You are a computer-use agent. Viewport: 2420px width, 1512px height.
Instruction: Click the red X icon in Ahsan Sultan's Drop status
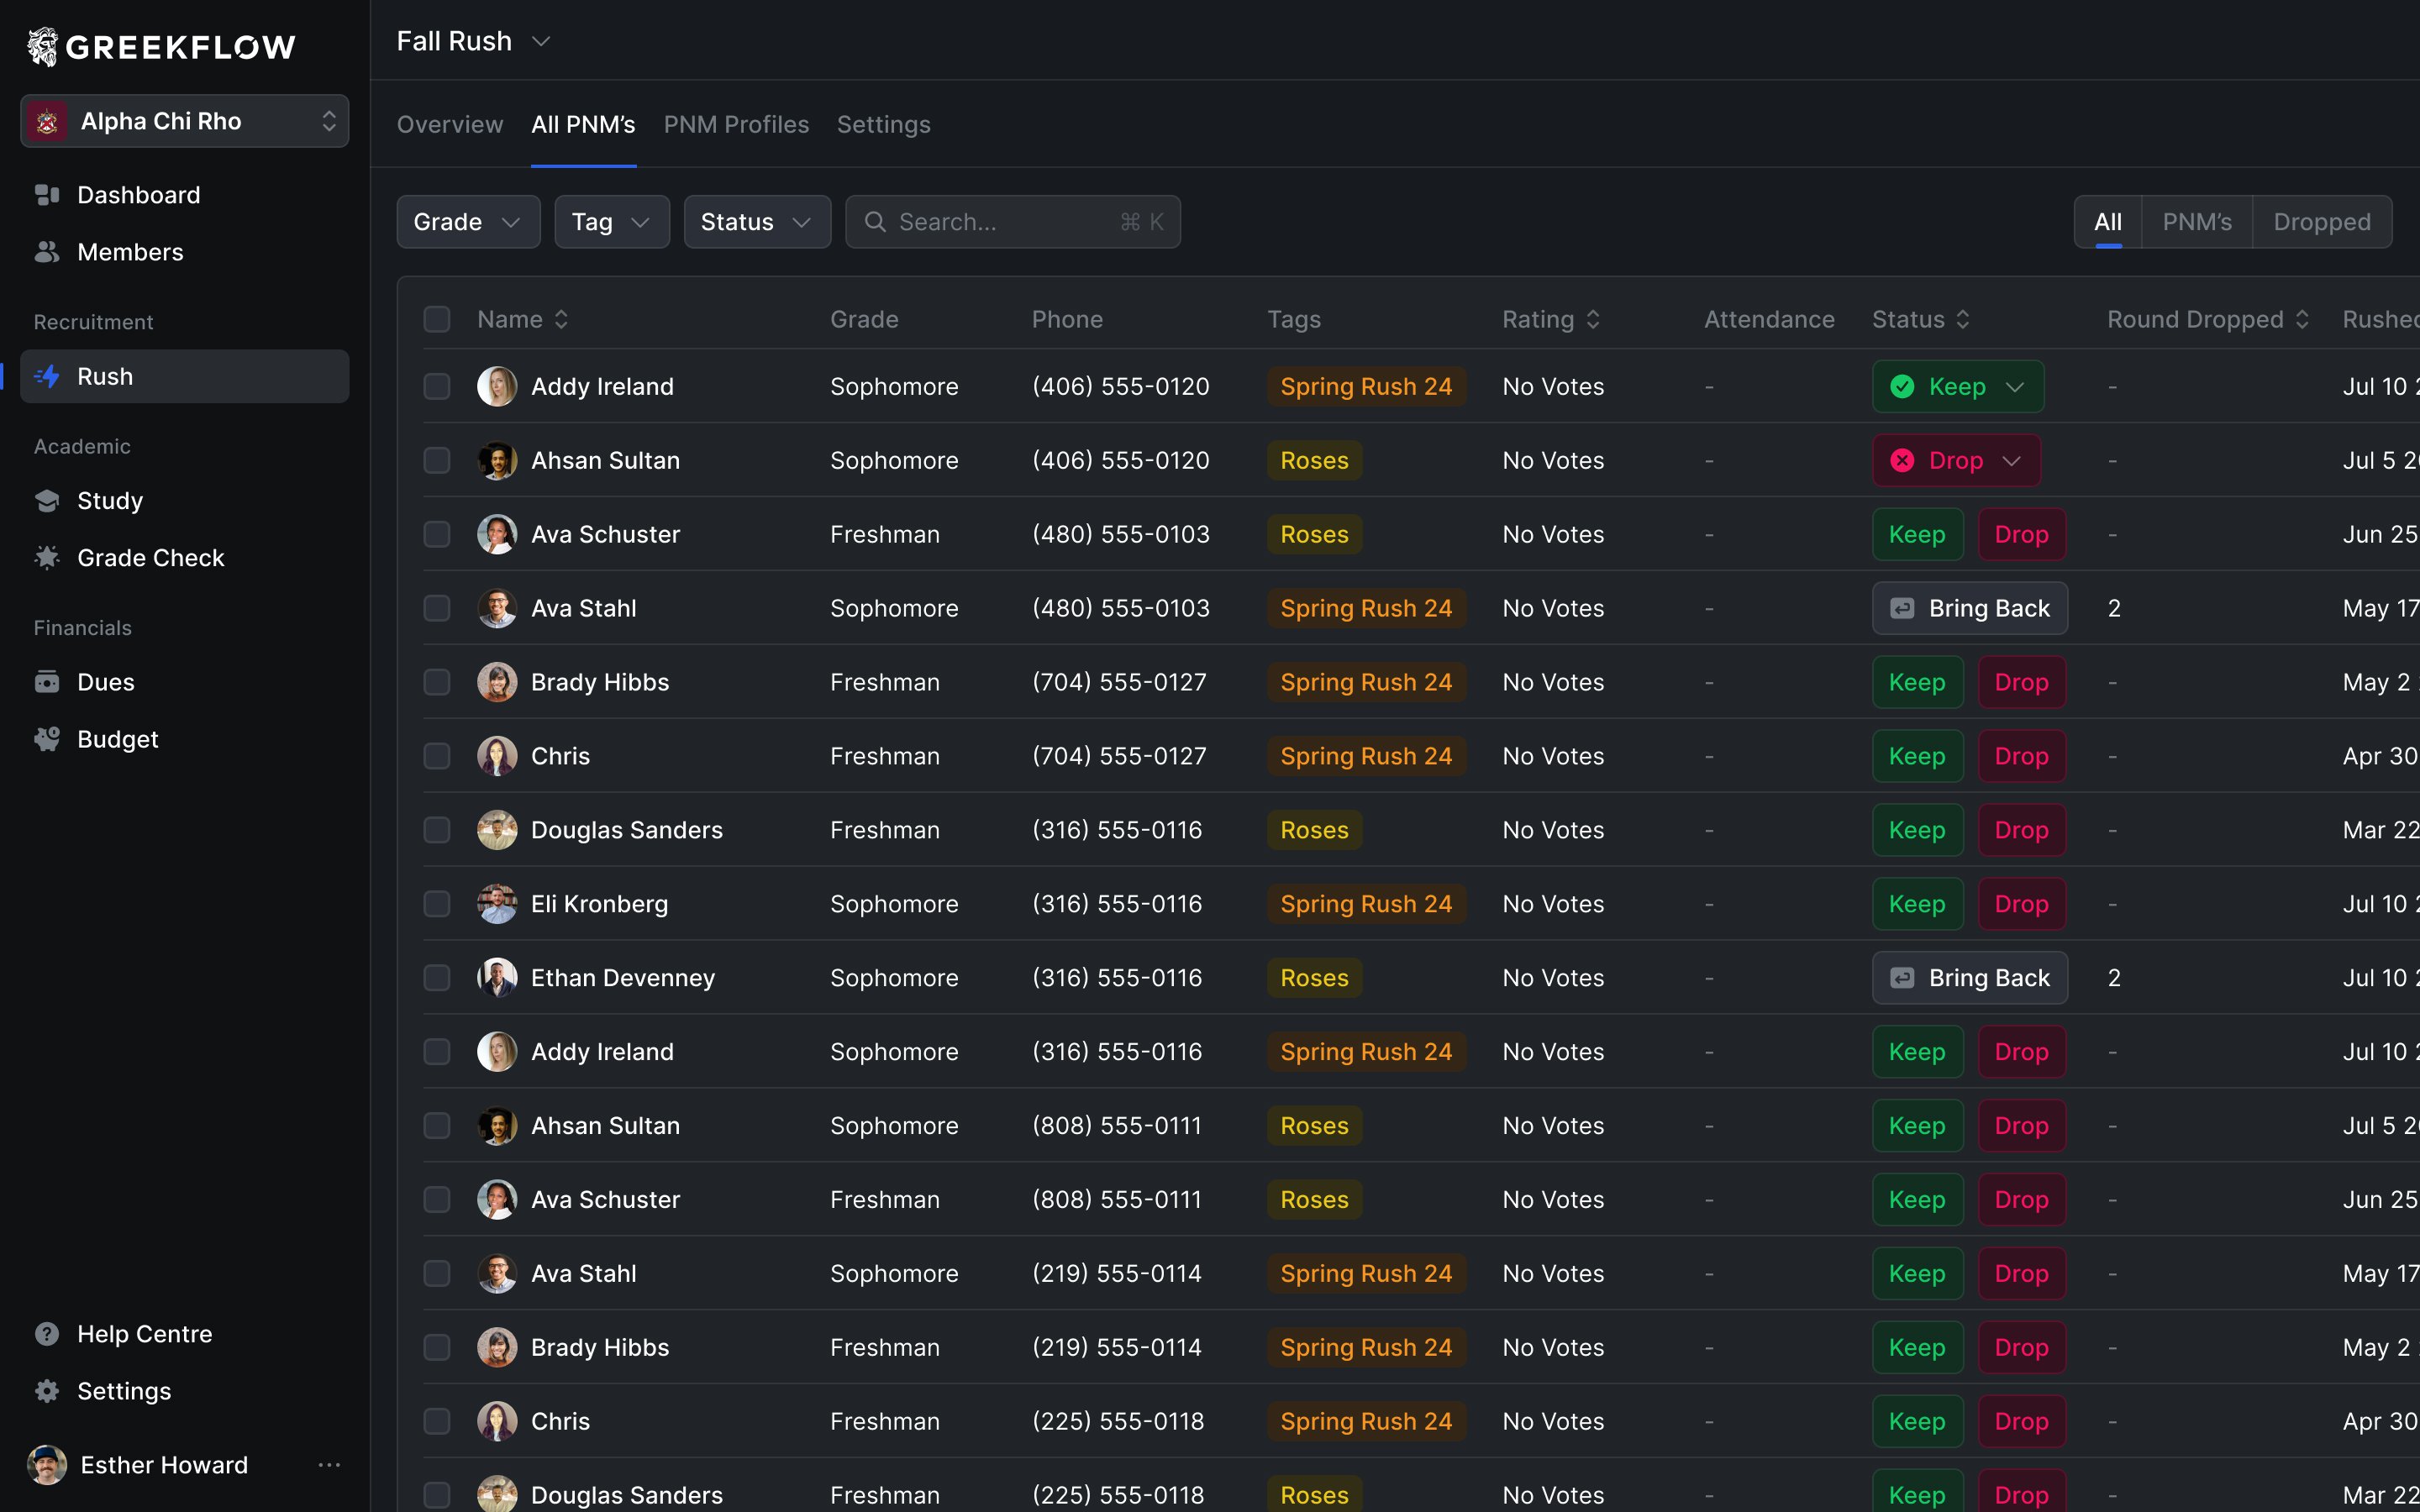point(1902,461)
